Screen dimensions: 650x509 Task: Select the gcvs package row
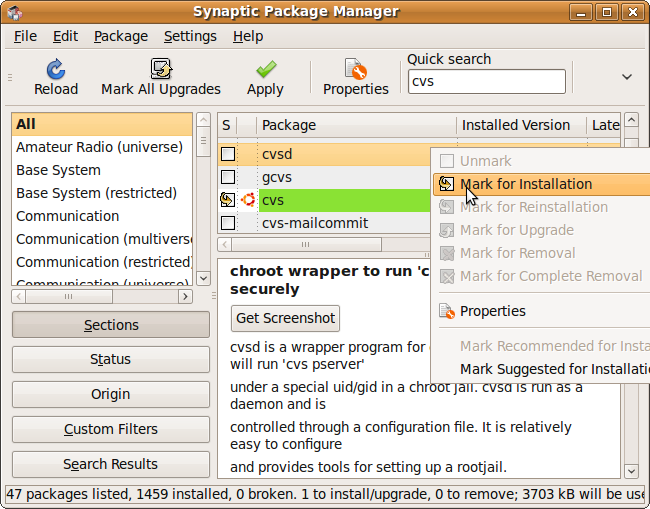click(x=324, y=177)
